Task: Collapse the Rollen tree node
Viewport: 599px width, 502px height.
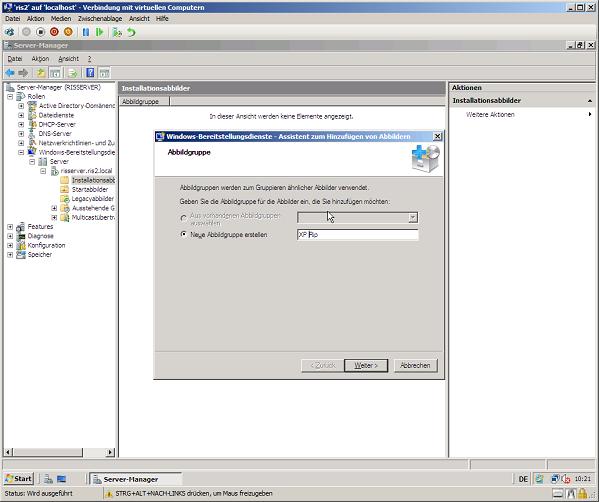Action: [x=10, y=97]
